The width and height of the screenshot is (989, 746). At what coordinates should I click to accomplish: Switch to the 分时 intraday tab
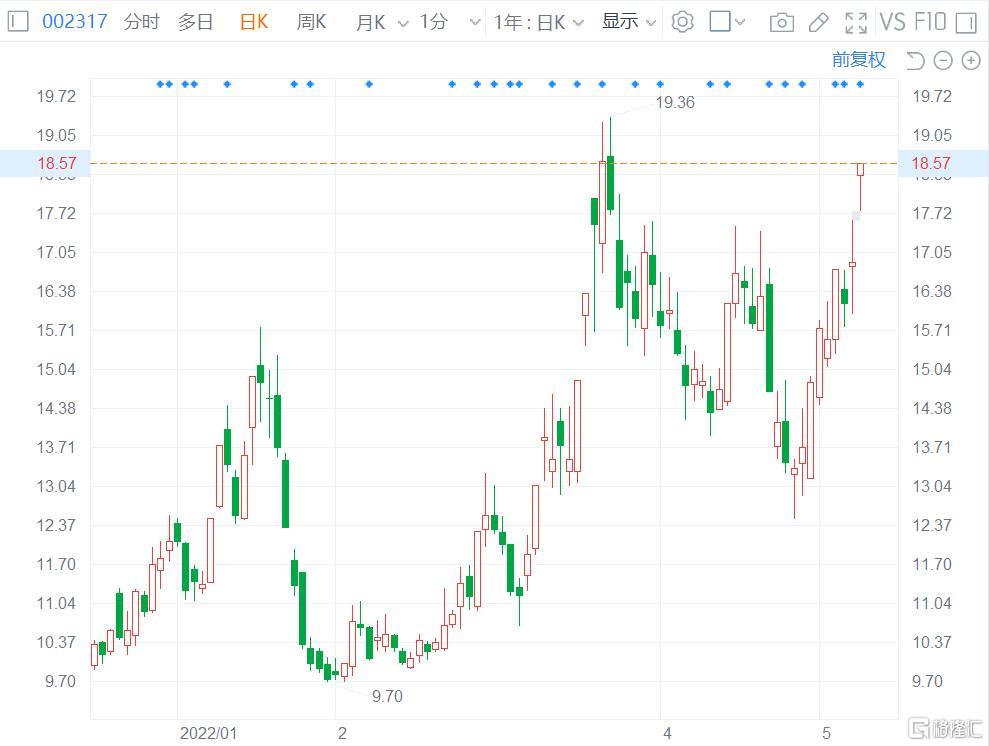pos(141,22)
